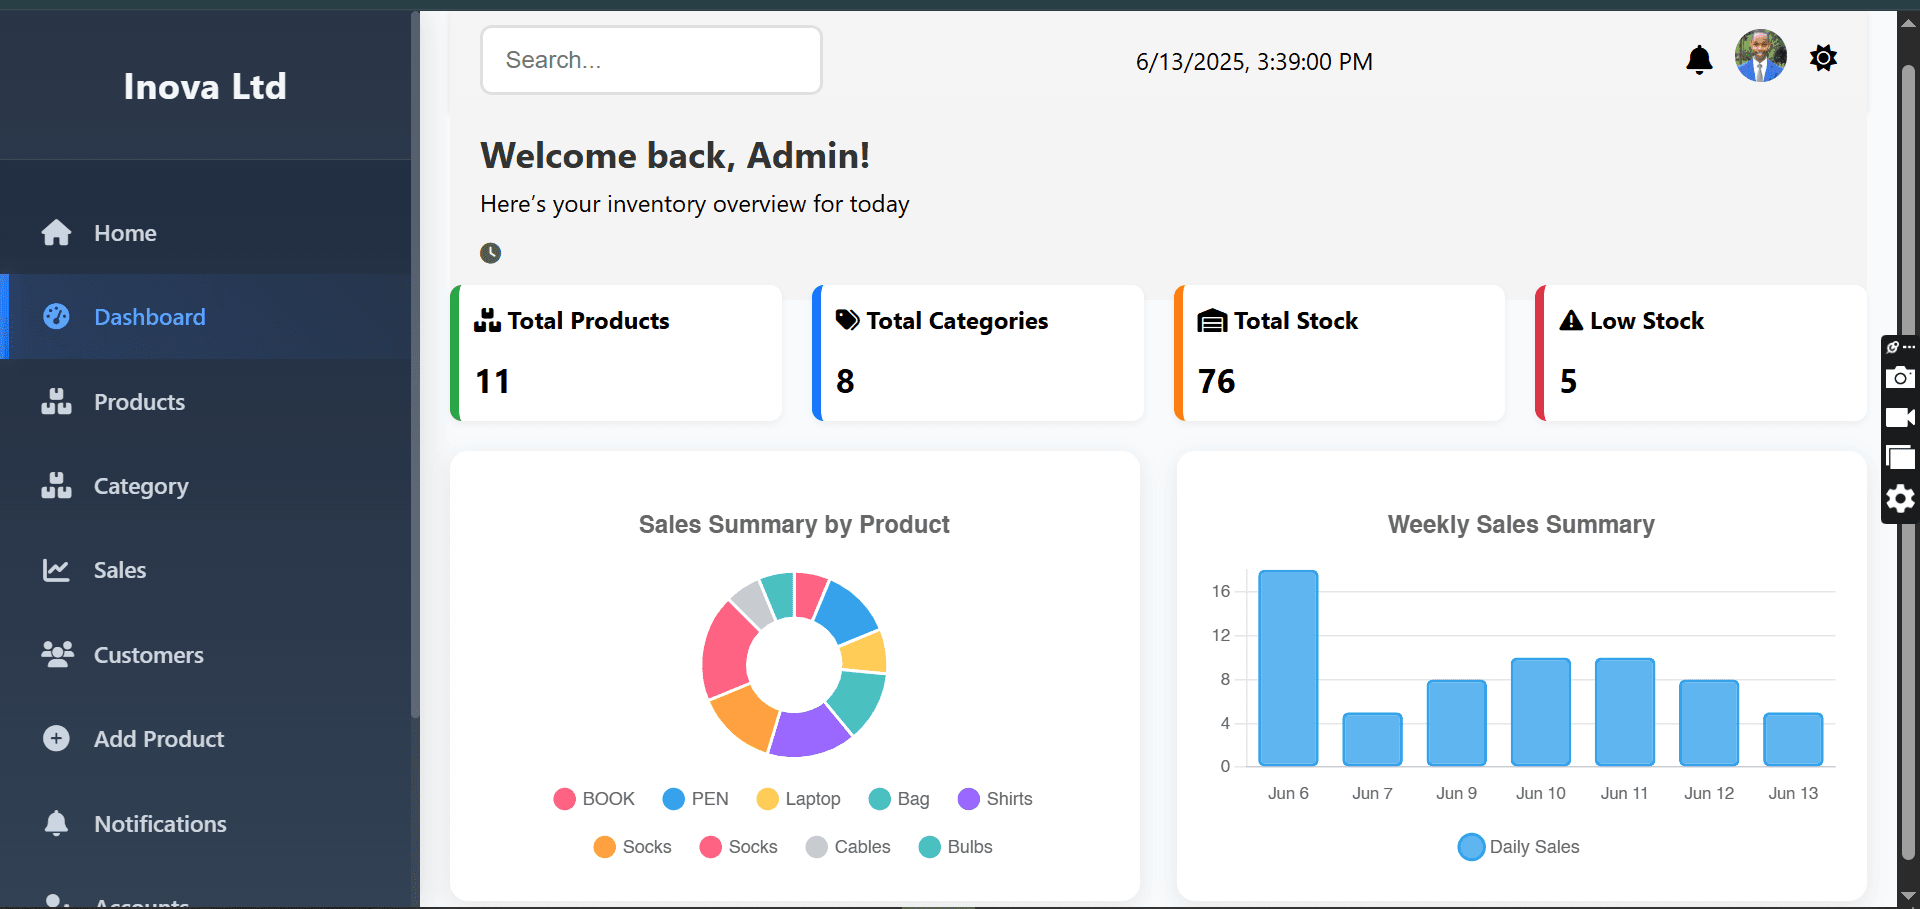Click the Weekly Sales Summary title
The height and width of the screenshot is (909, 1920).
tap(1521, 524)
